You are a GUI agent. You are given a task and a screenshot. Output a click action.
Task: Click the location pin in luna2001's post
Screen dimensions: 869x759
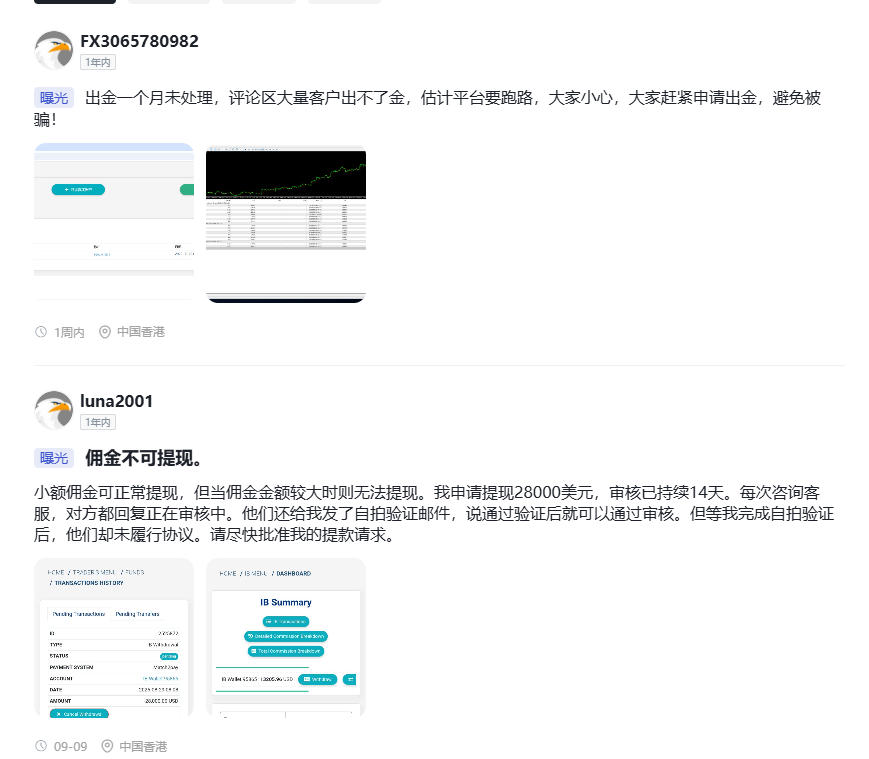click(x=105, y=746)
